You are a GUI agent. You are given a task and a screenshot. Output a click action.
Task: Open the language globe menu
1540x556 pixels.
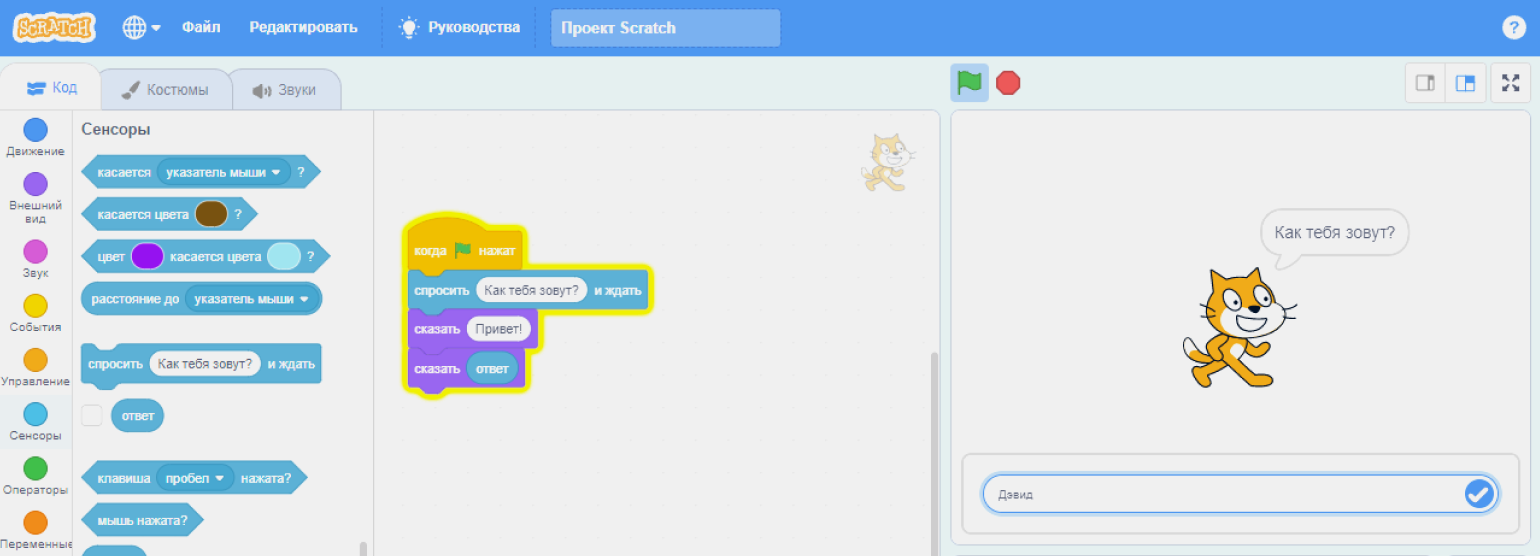[x=142, y=27]
